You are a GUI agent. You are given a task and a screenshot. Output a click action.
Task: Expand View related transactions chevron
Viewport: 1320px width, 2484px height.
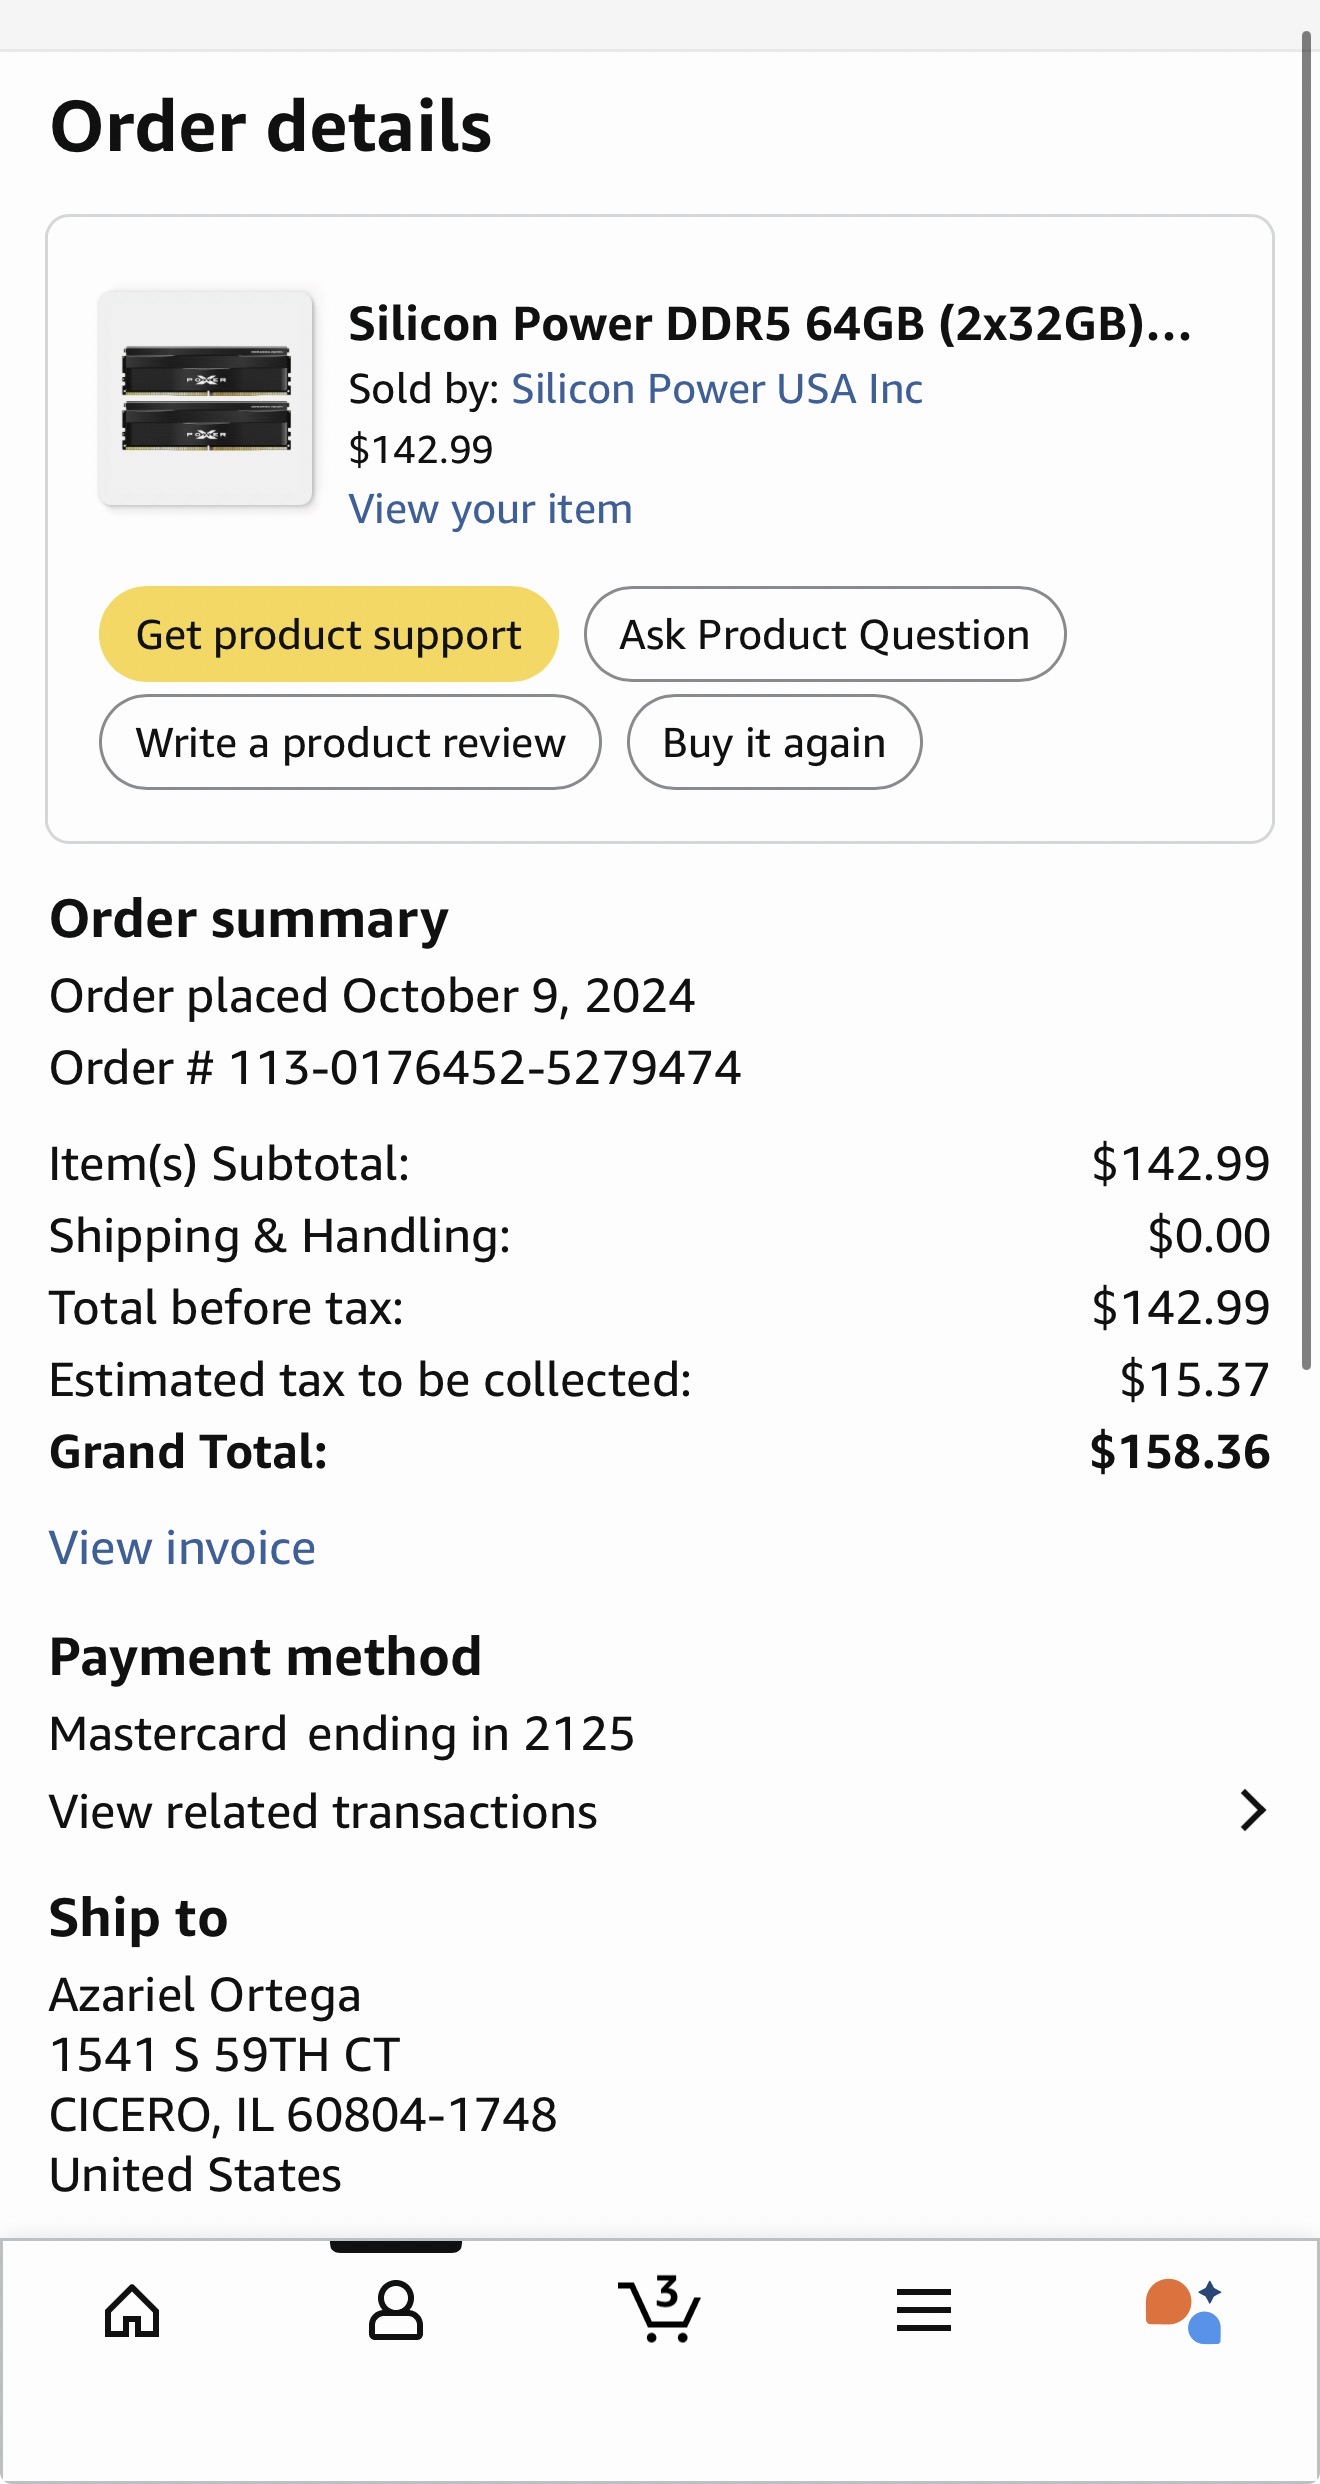point(1252,1811)
